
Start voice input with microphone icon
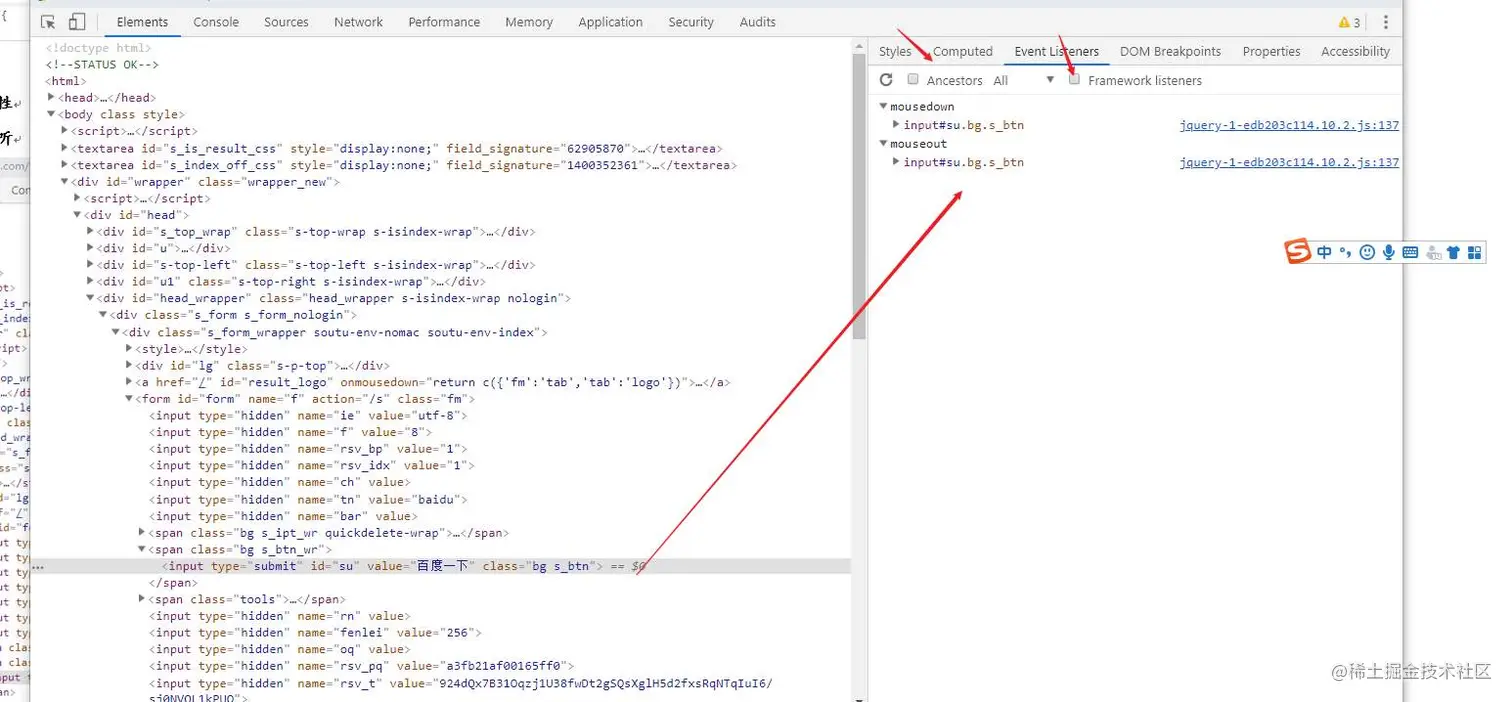[x=1389, y=253]
